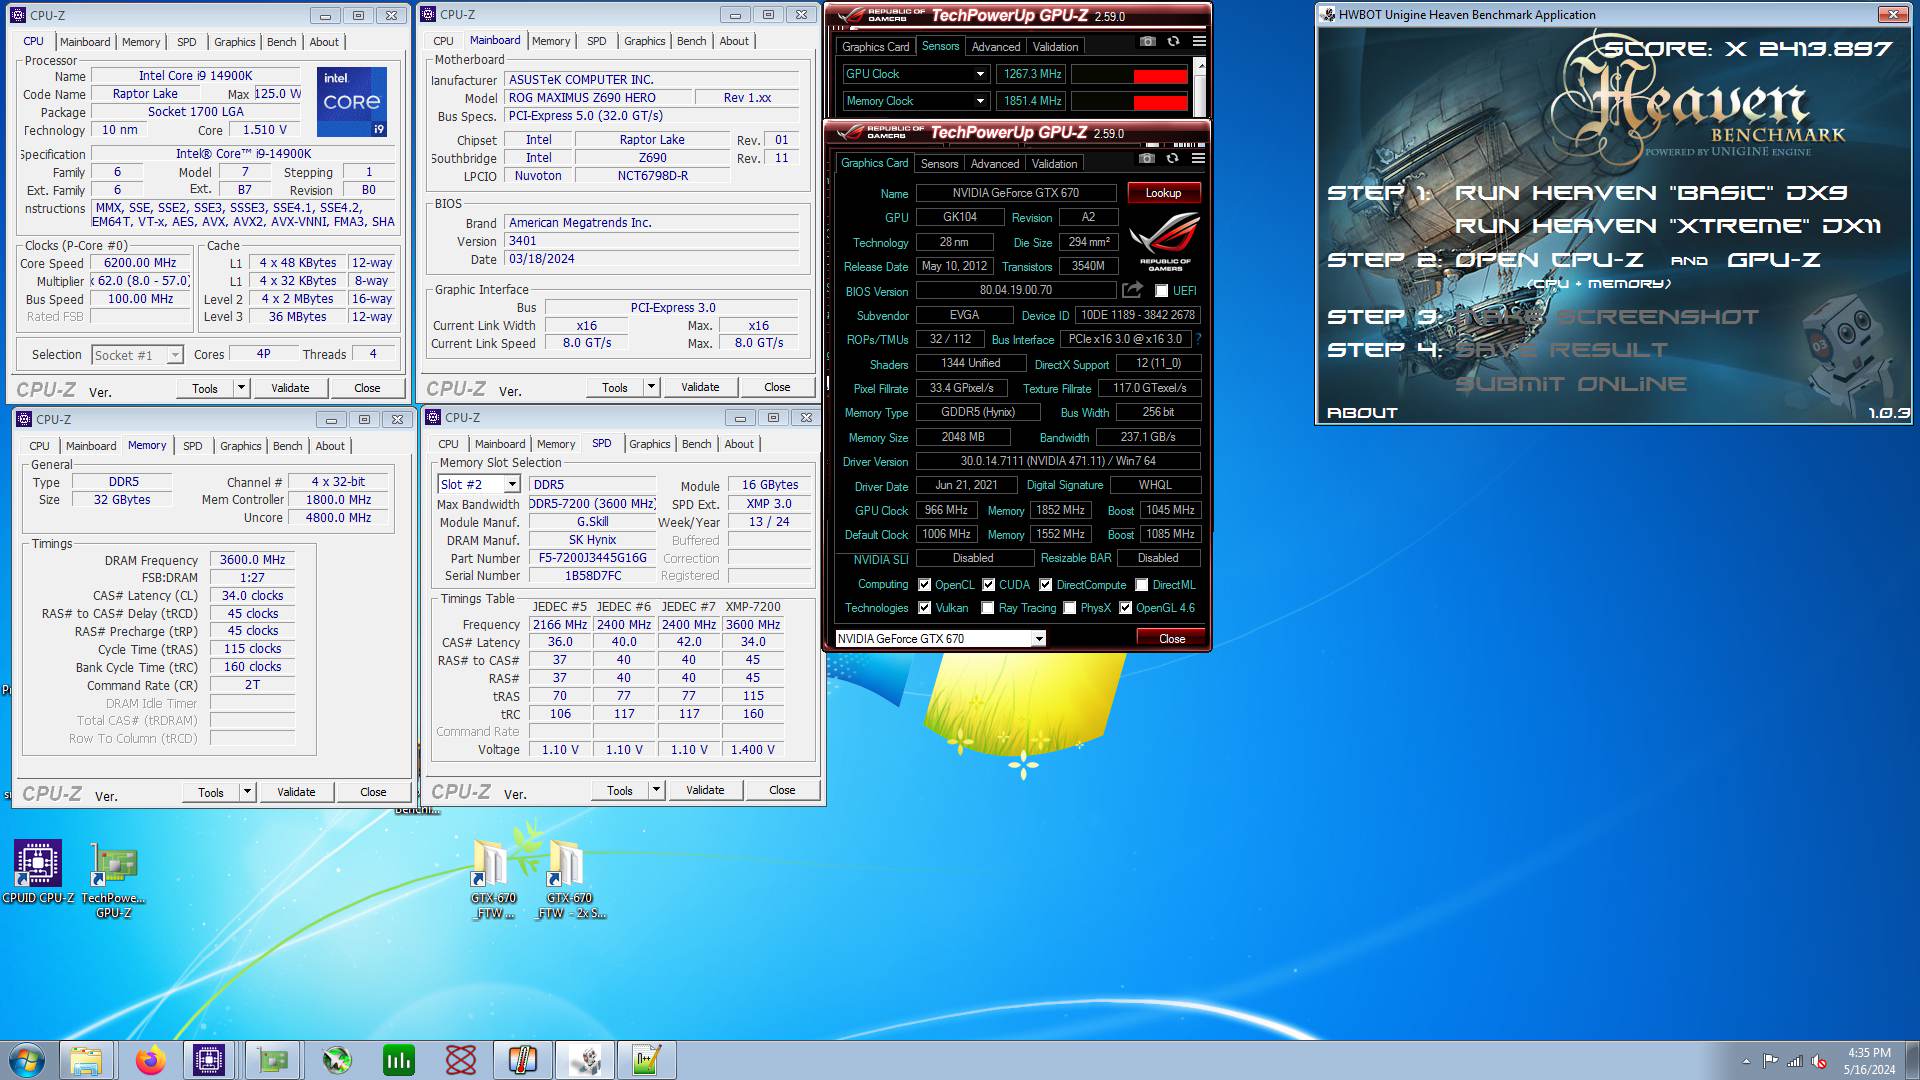
Task: Open the hamburger menu in GPU-Z Graphics Card window
Action: [x=1198, y=159]
